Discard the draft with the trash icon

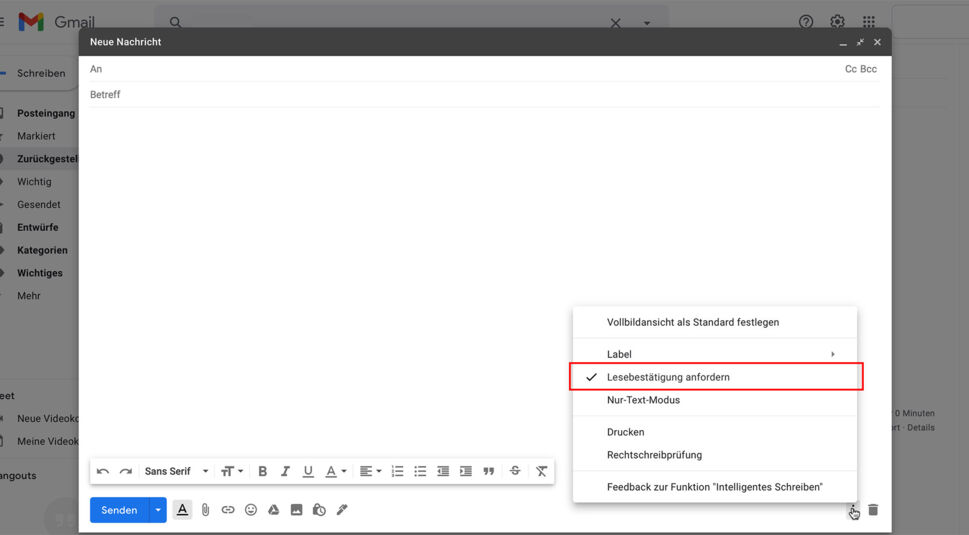[873, 510]
